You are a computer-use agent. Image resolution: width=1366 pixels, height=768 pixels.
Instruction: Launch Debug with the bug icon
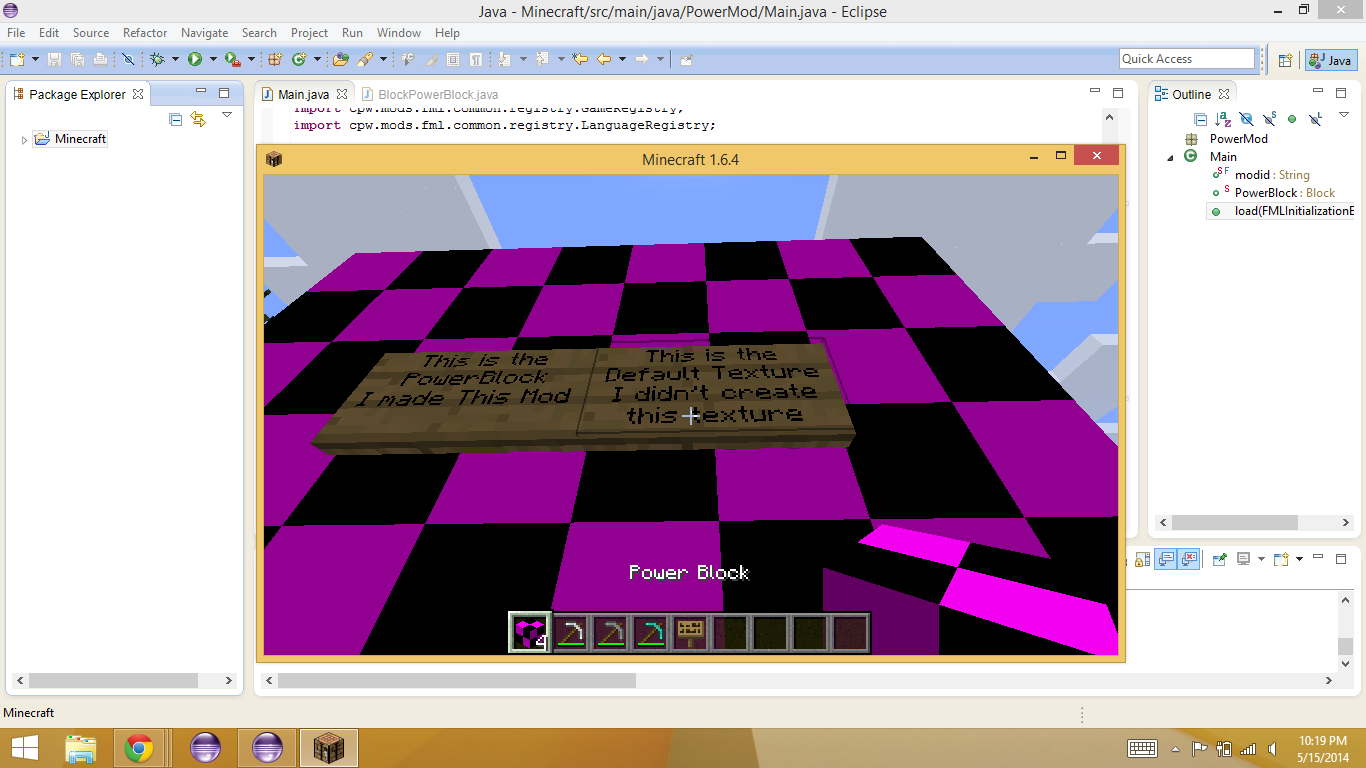point(157,59)
